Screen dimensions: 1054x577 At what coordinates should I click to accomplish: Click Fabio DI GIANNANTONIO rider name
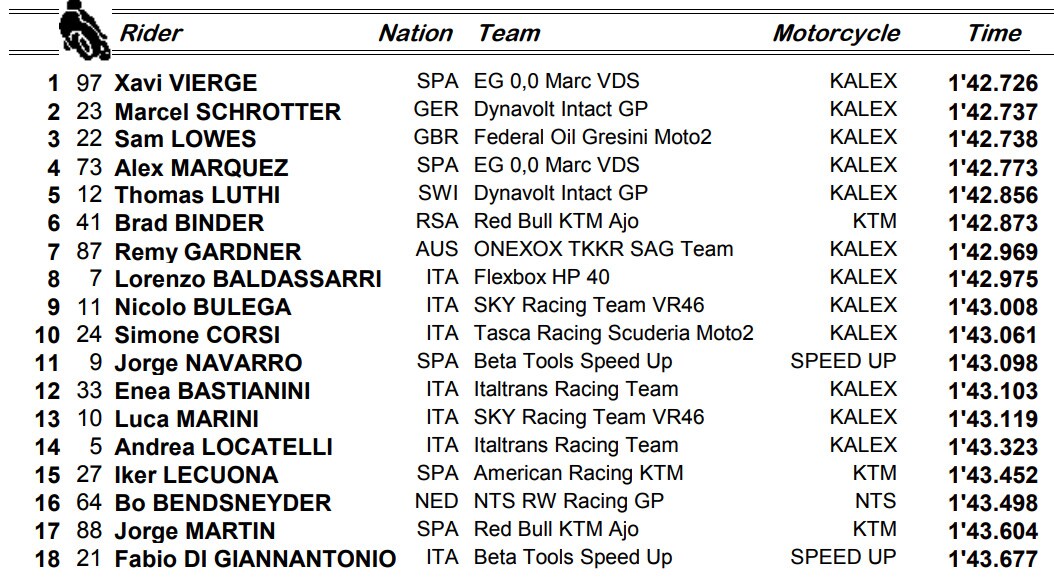(255, 559)
